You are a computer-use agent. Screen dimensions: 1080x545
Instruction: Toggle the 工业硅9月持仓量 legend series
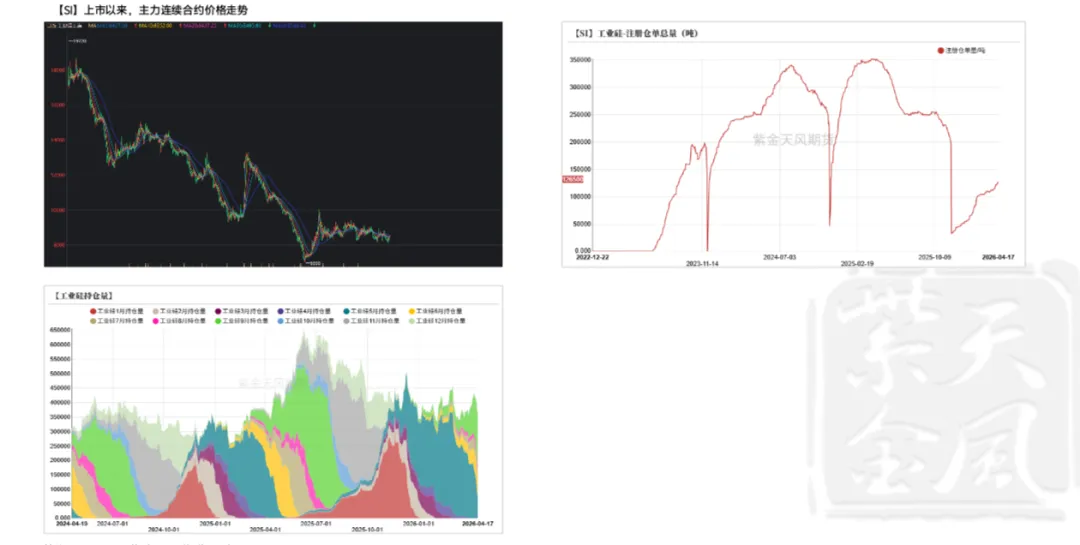click(242, 321)
